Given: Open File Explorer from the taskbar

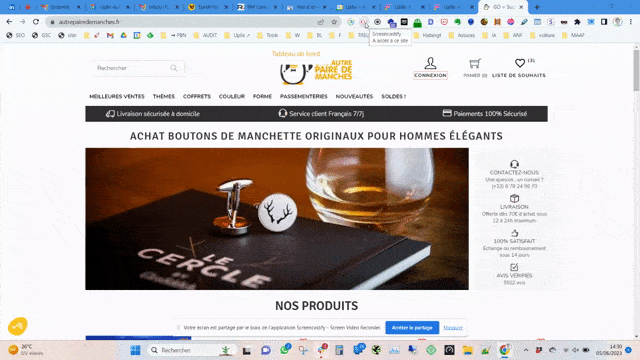Looking at the screenshot, I should tap(468, 350).
